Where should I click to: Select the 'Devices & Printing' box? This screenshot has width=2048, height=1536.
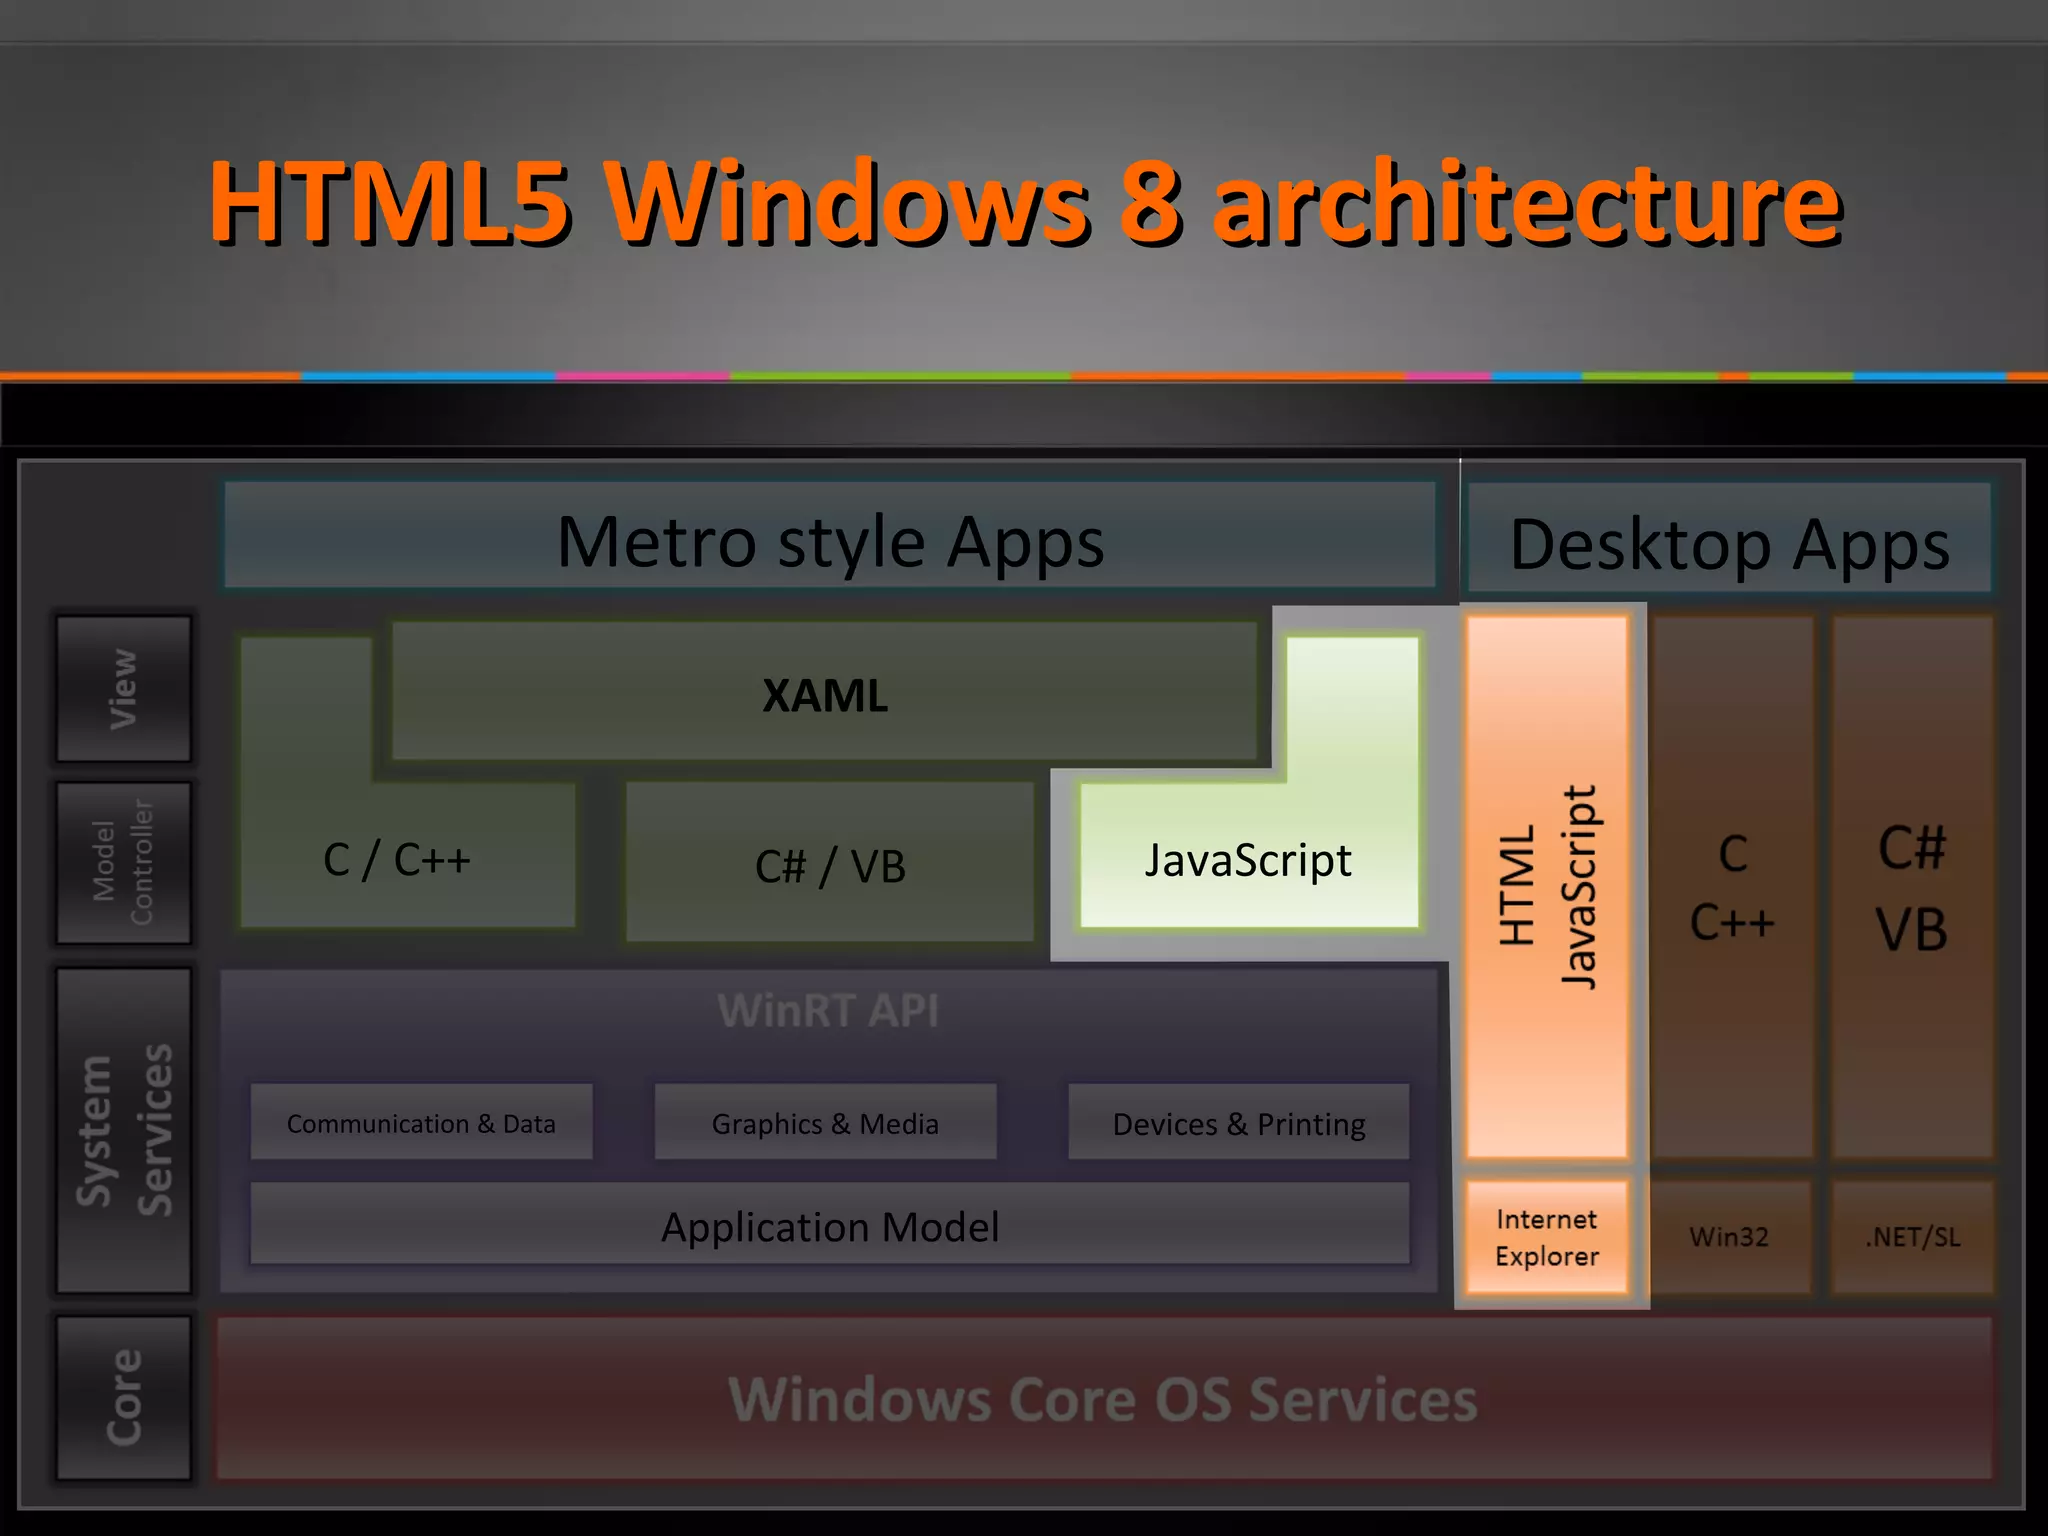coord(1239,1122)
